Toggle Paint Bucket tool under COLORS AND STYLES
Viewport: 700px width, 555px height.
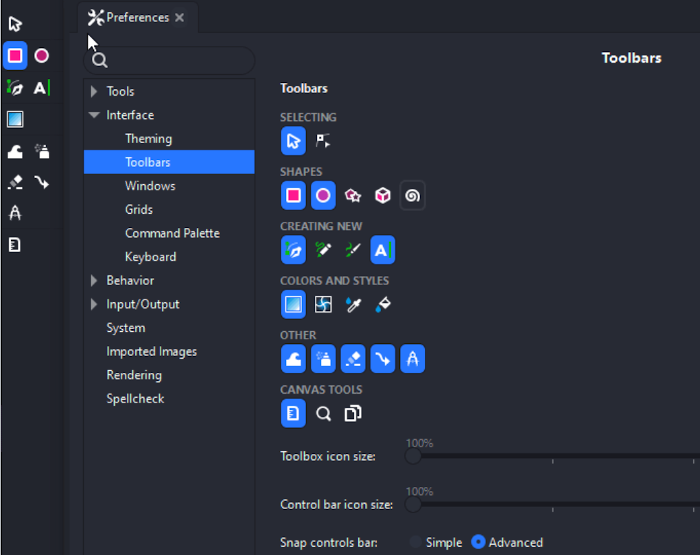point(383,305)
